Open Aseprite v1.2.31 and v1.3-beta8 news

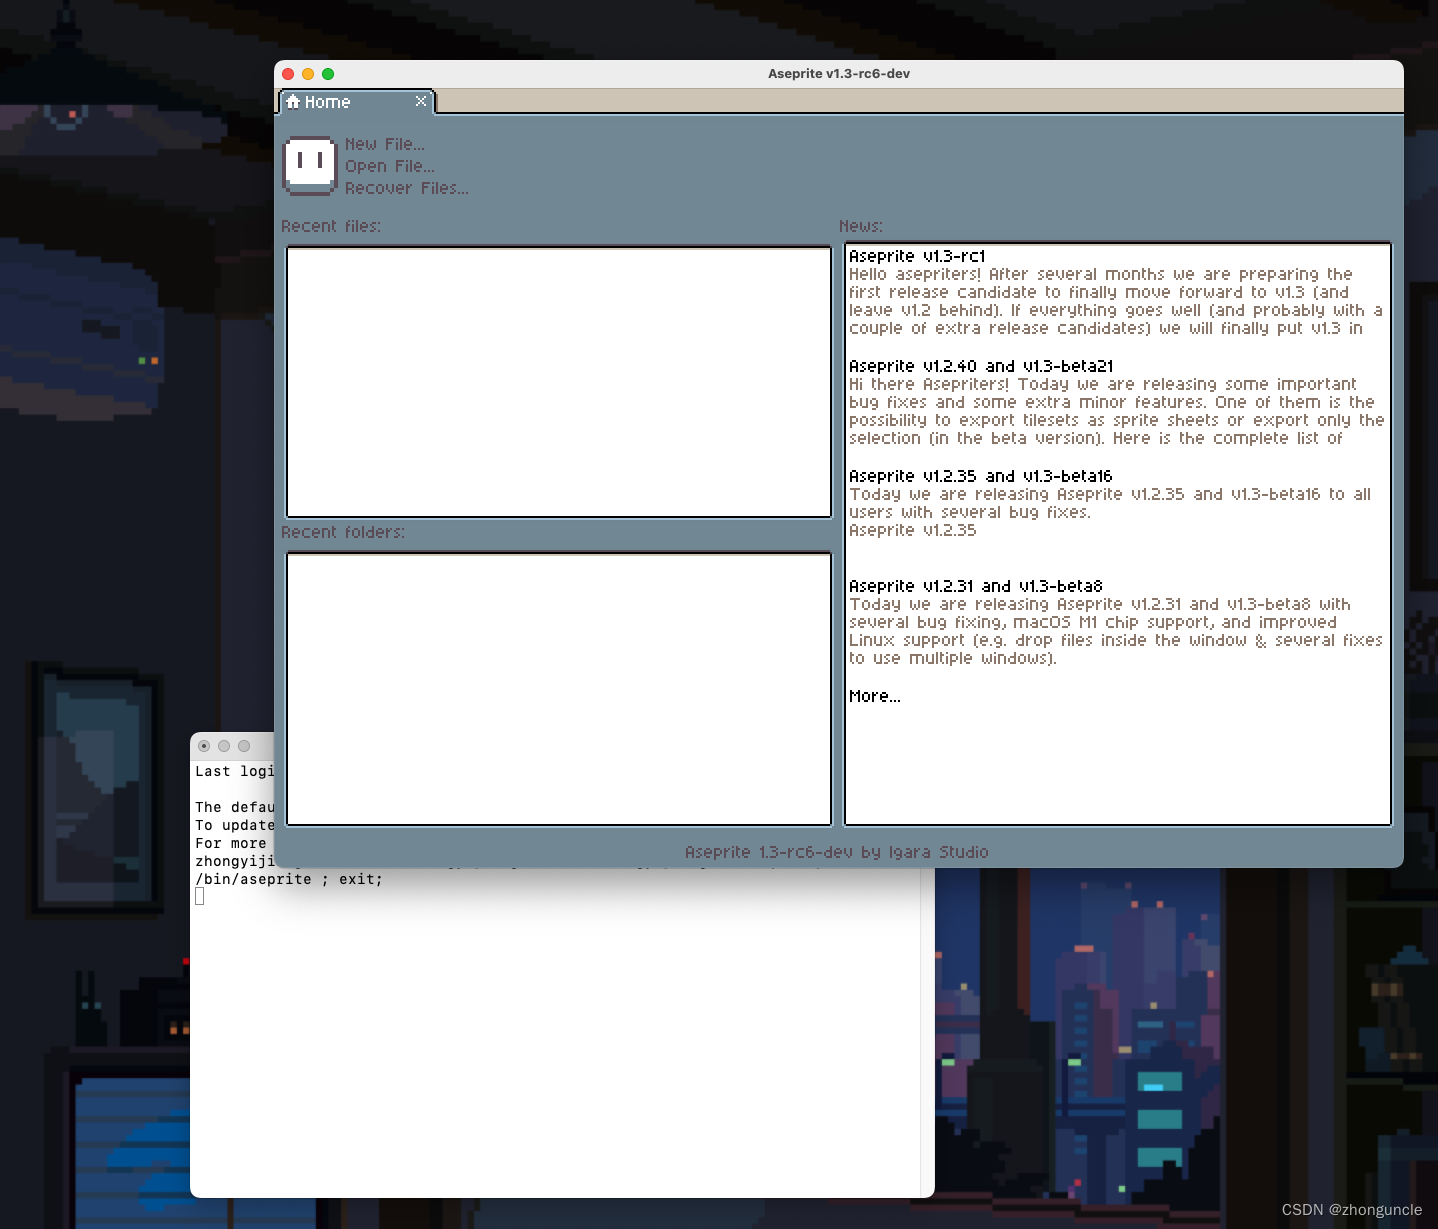[976, 586]
